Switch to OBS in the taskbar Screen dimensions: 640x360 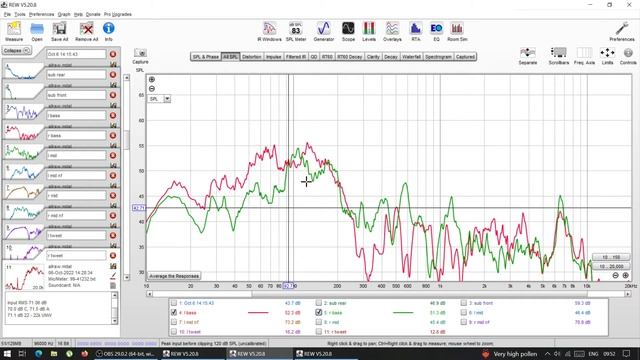[x=125, y=354]
